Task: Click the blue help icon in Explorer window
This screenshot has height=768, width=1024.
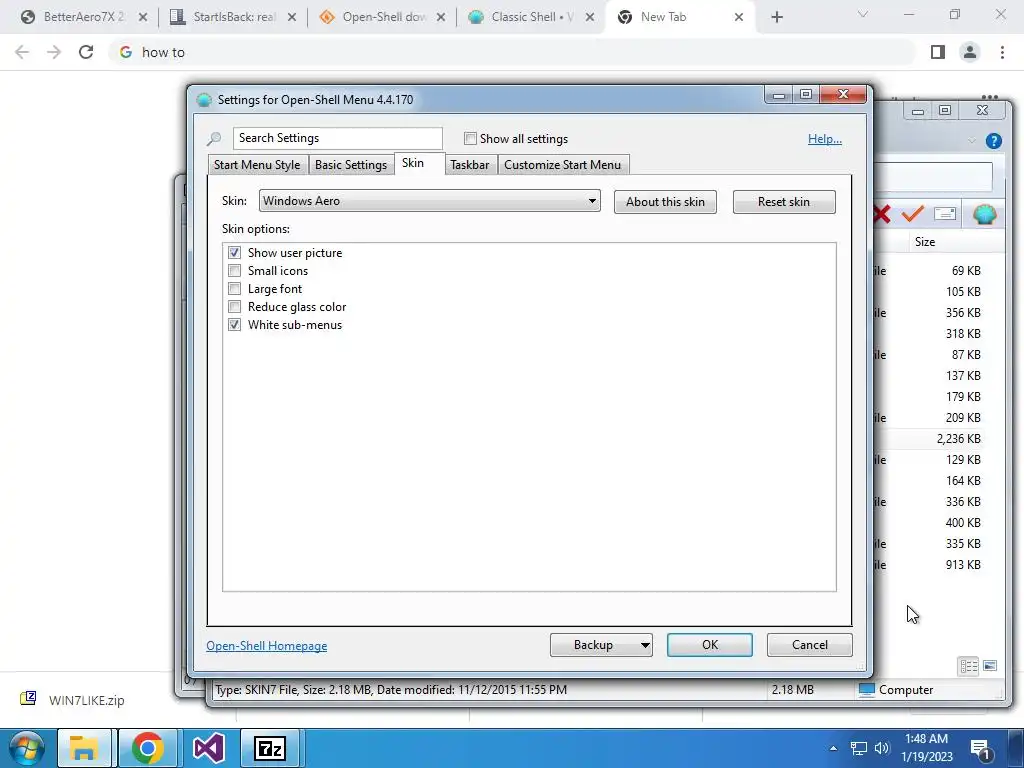Action: (x=993, y=141)
